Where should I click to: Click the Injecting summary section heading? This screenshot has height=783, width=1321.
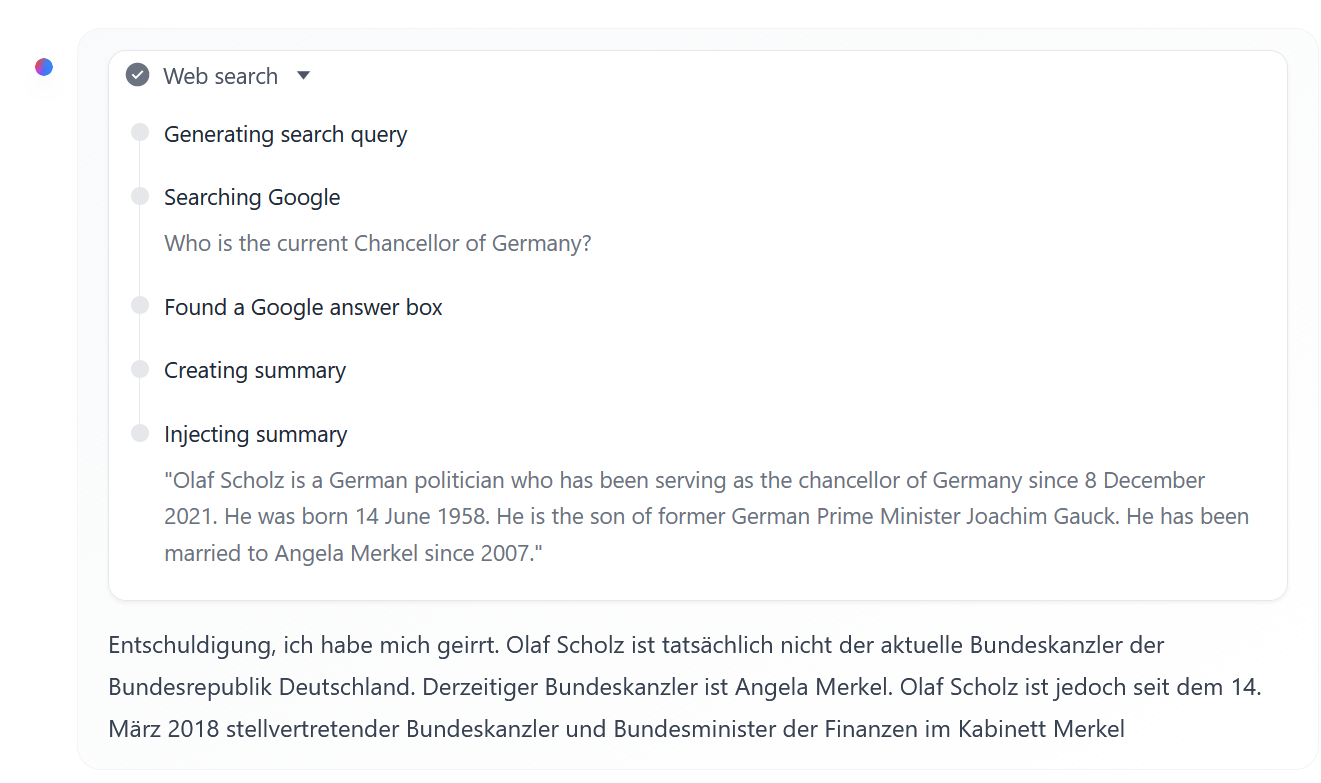[x=255, y=434]
